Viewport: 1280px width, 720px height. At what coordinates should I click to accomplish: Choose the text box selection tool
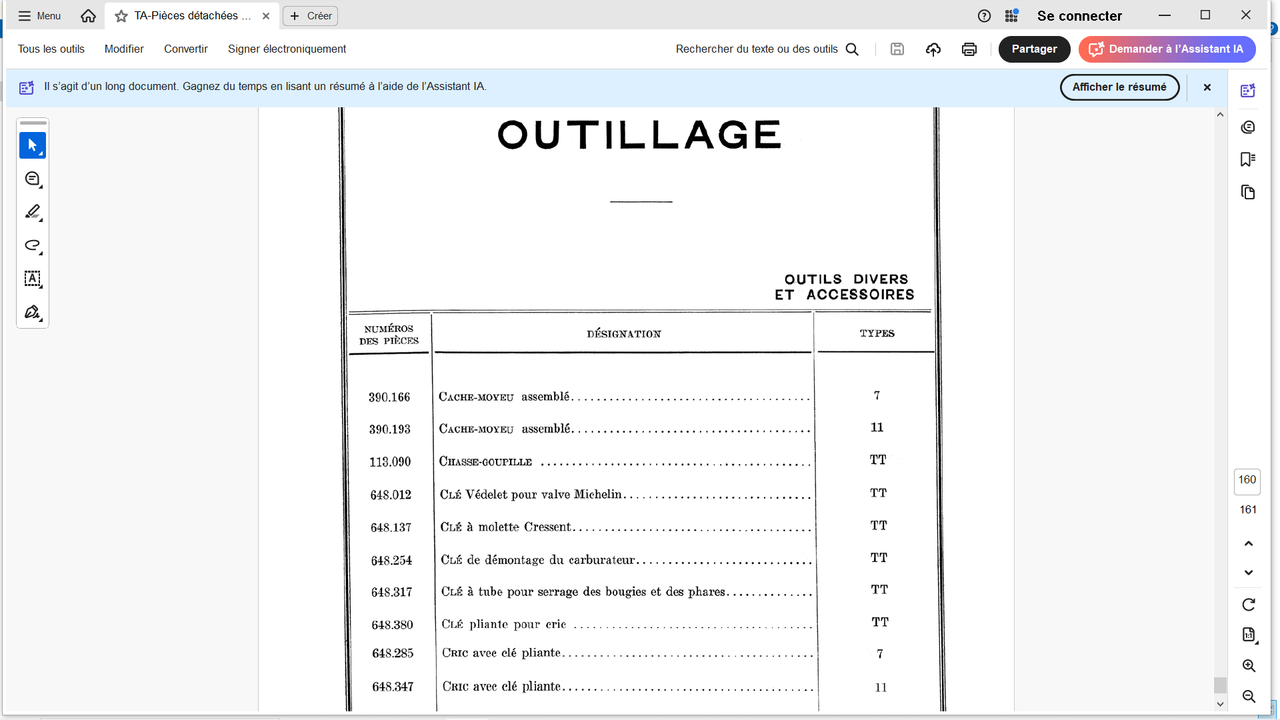coord(32,279)
